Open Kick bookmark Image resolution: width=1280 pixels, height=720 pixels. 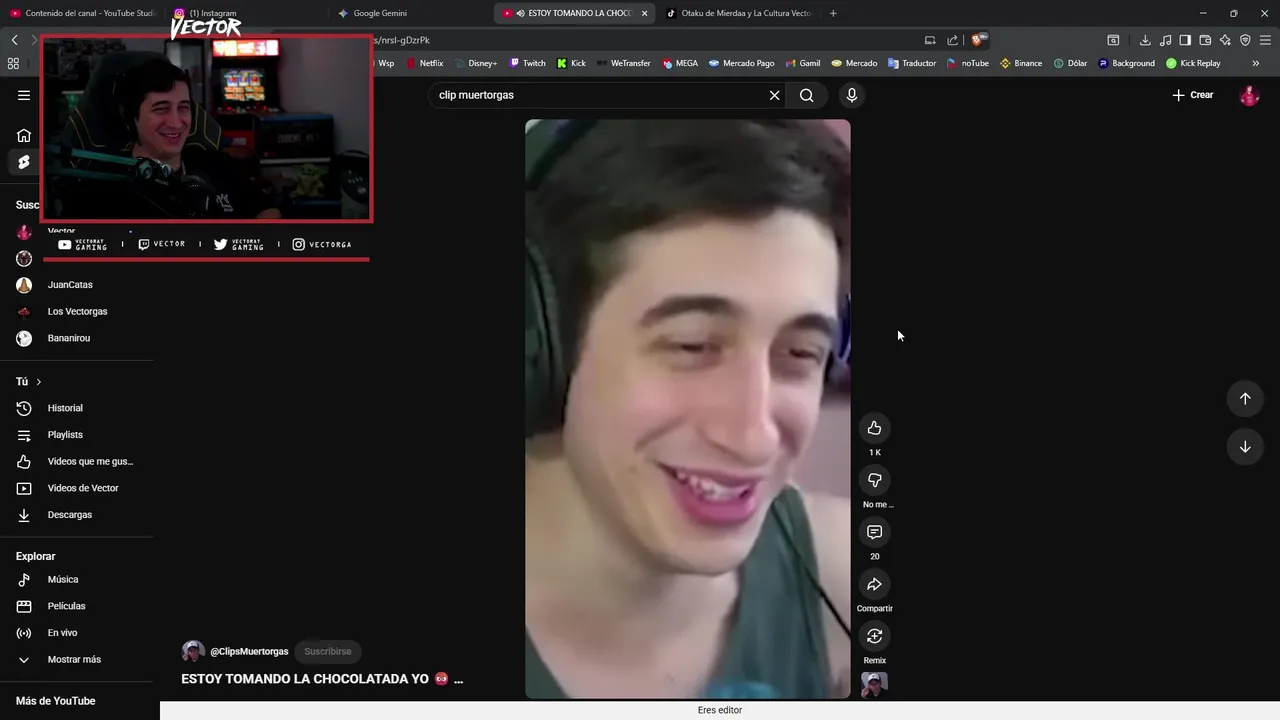(x=572, y=63)
